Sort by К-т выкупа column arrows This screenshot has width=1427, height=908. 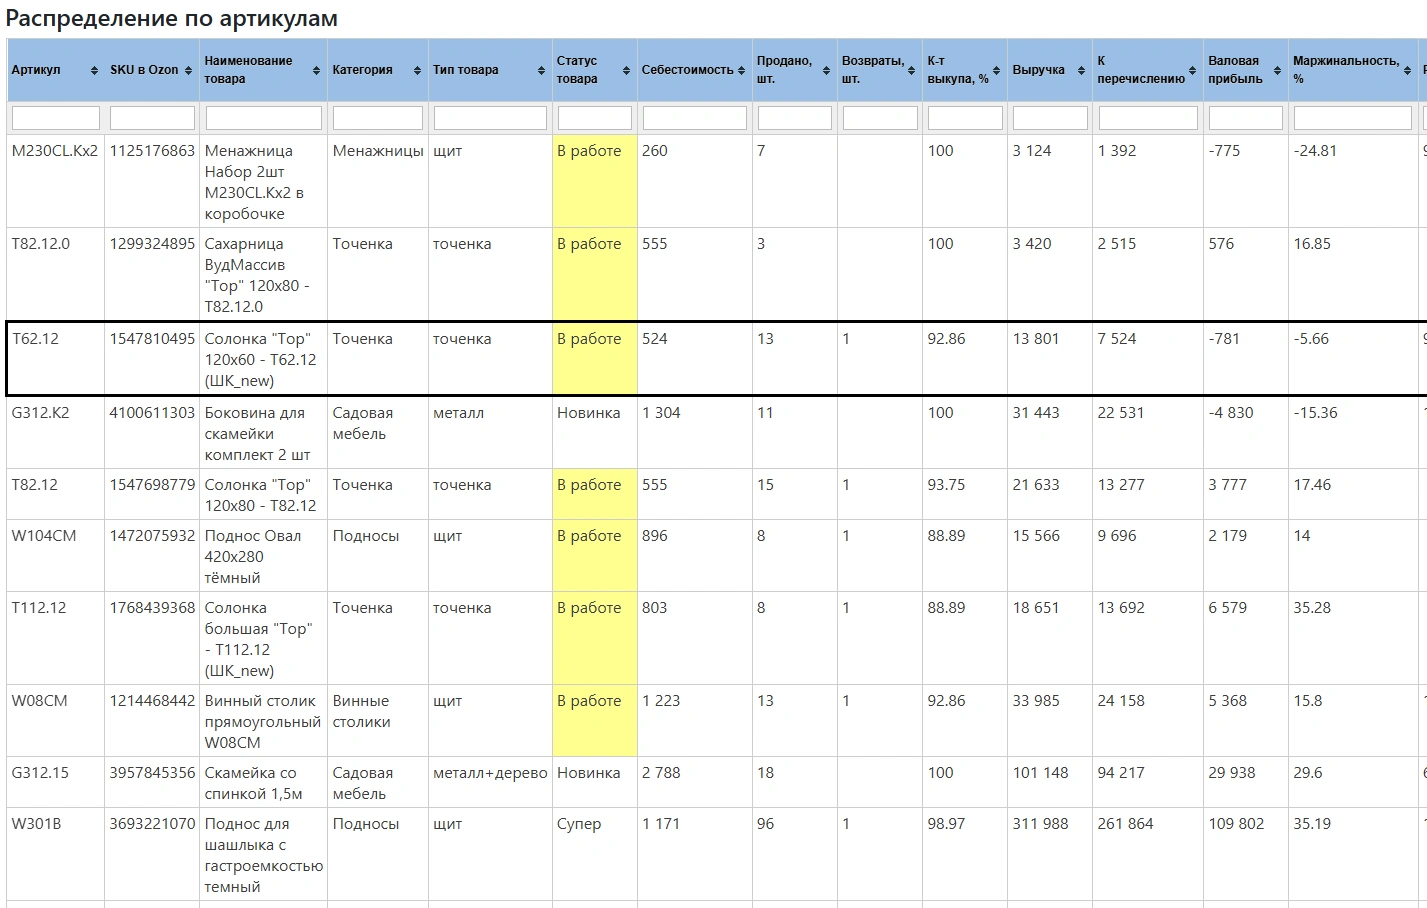click(x=996, y=71)
